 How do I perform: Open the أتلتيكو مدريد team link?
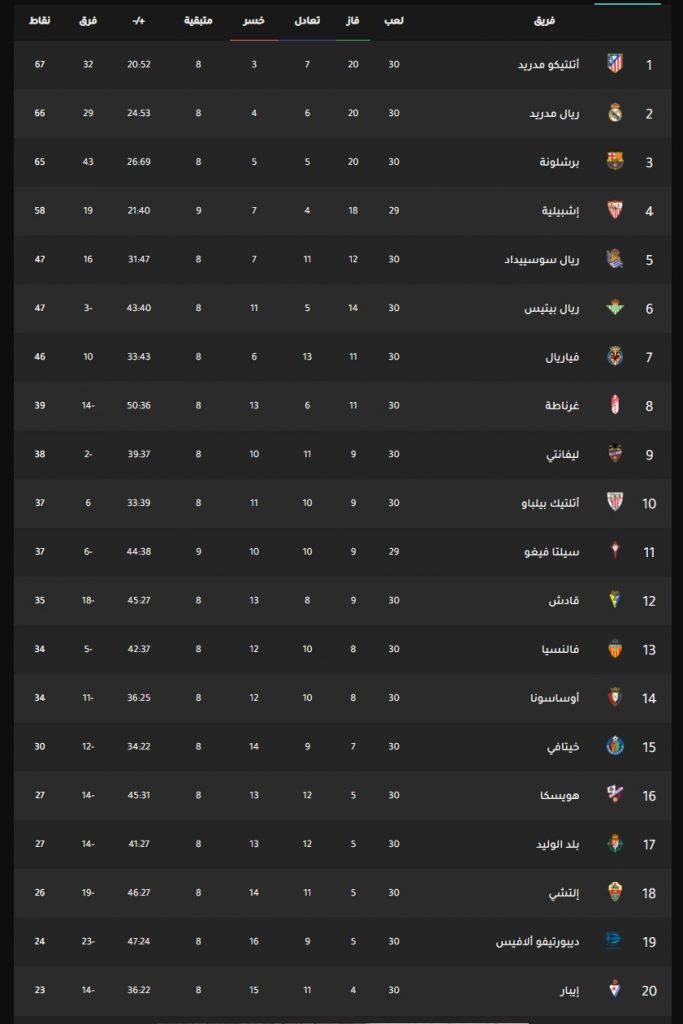(548, 65)
